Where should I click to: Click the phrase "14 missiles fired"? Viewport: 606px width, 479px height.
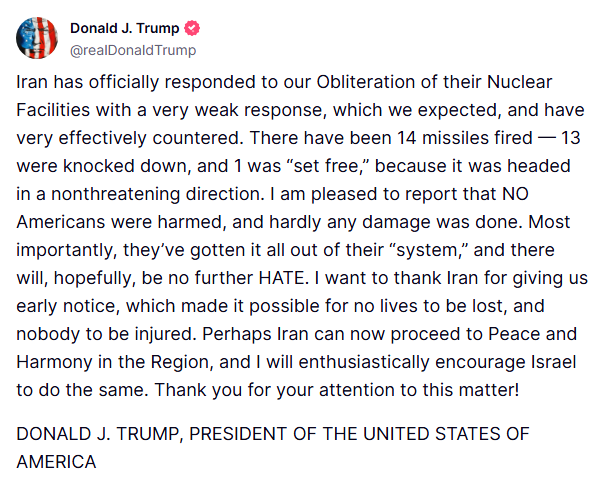point(465,138)
